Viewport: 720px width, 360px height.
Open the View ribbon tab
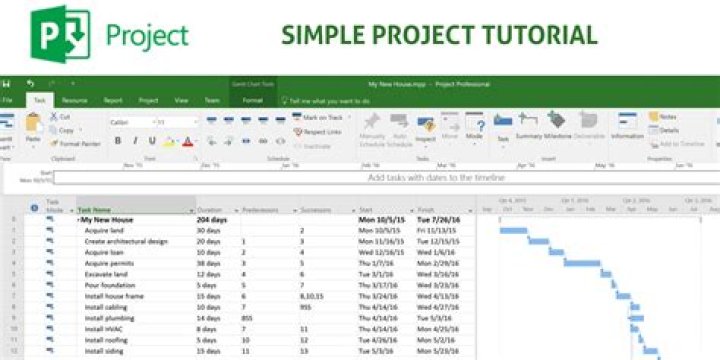(181, 101)
